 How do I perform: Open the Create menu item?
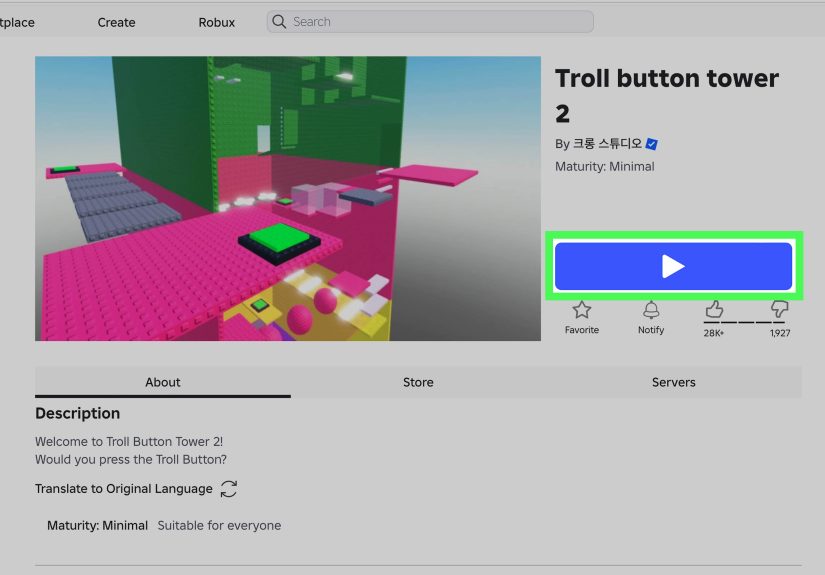(x=116, y=23)
